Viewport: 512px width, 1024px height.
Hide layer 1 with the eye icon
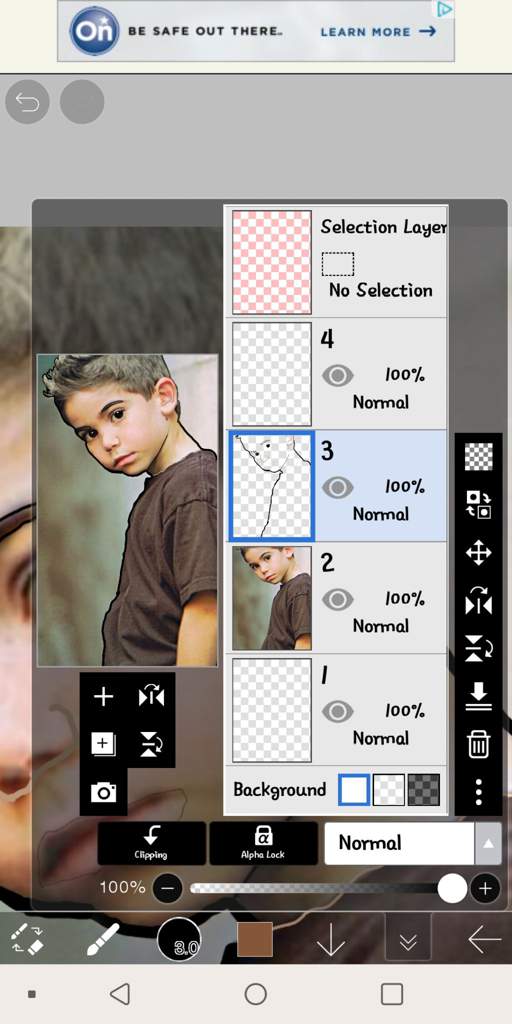tap(338, 711)
